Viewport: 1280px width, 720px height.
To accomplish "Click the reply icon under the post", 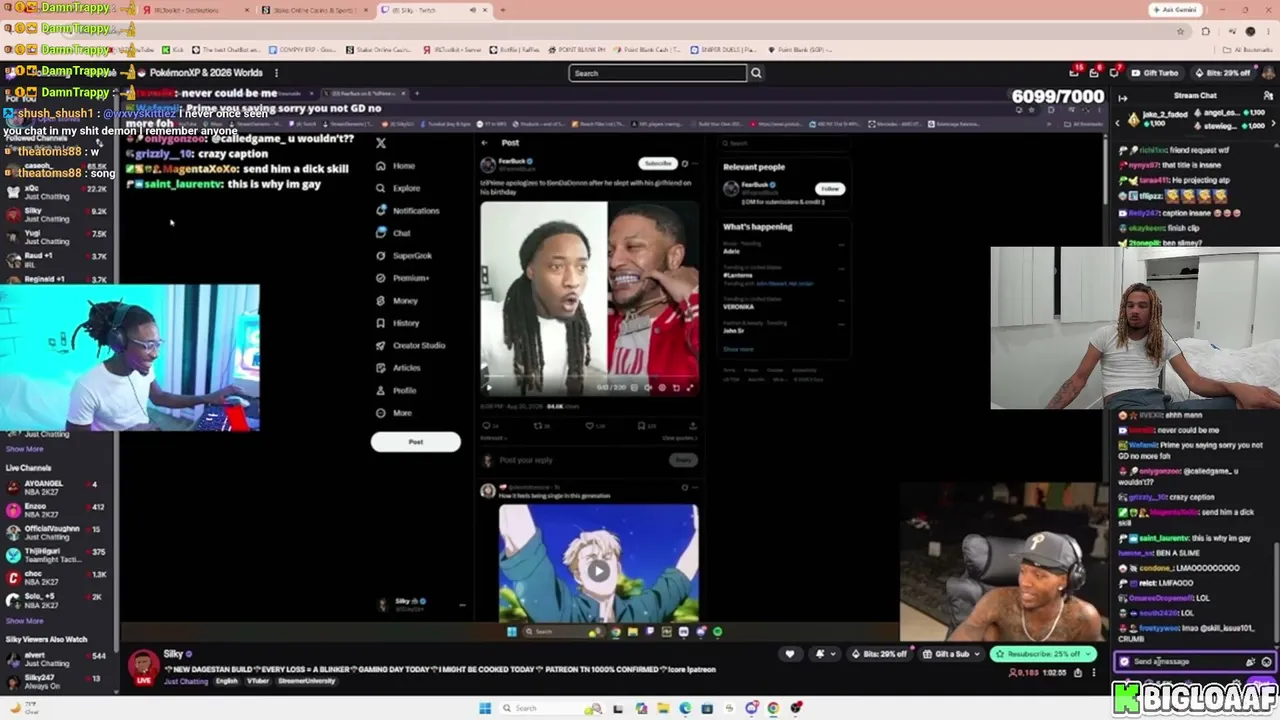I will [x=486, y=426].
